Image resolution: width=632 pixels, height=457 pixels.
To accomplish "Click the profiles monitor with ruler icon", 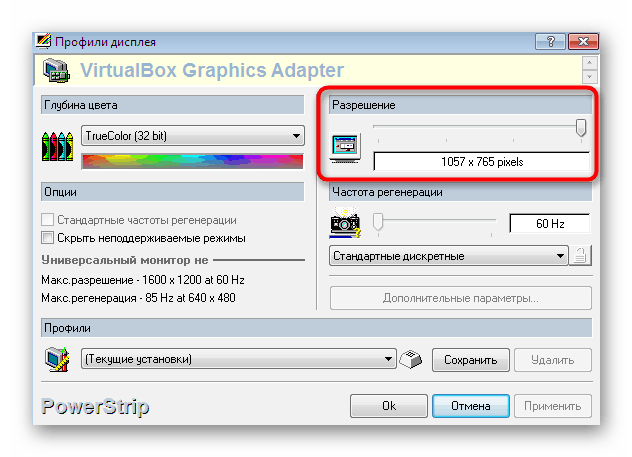I will (x=57, y=359).
